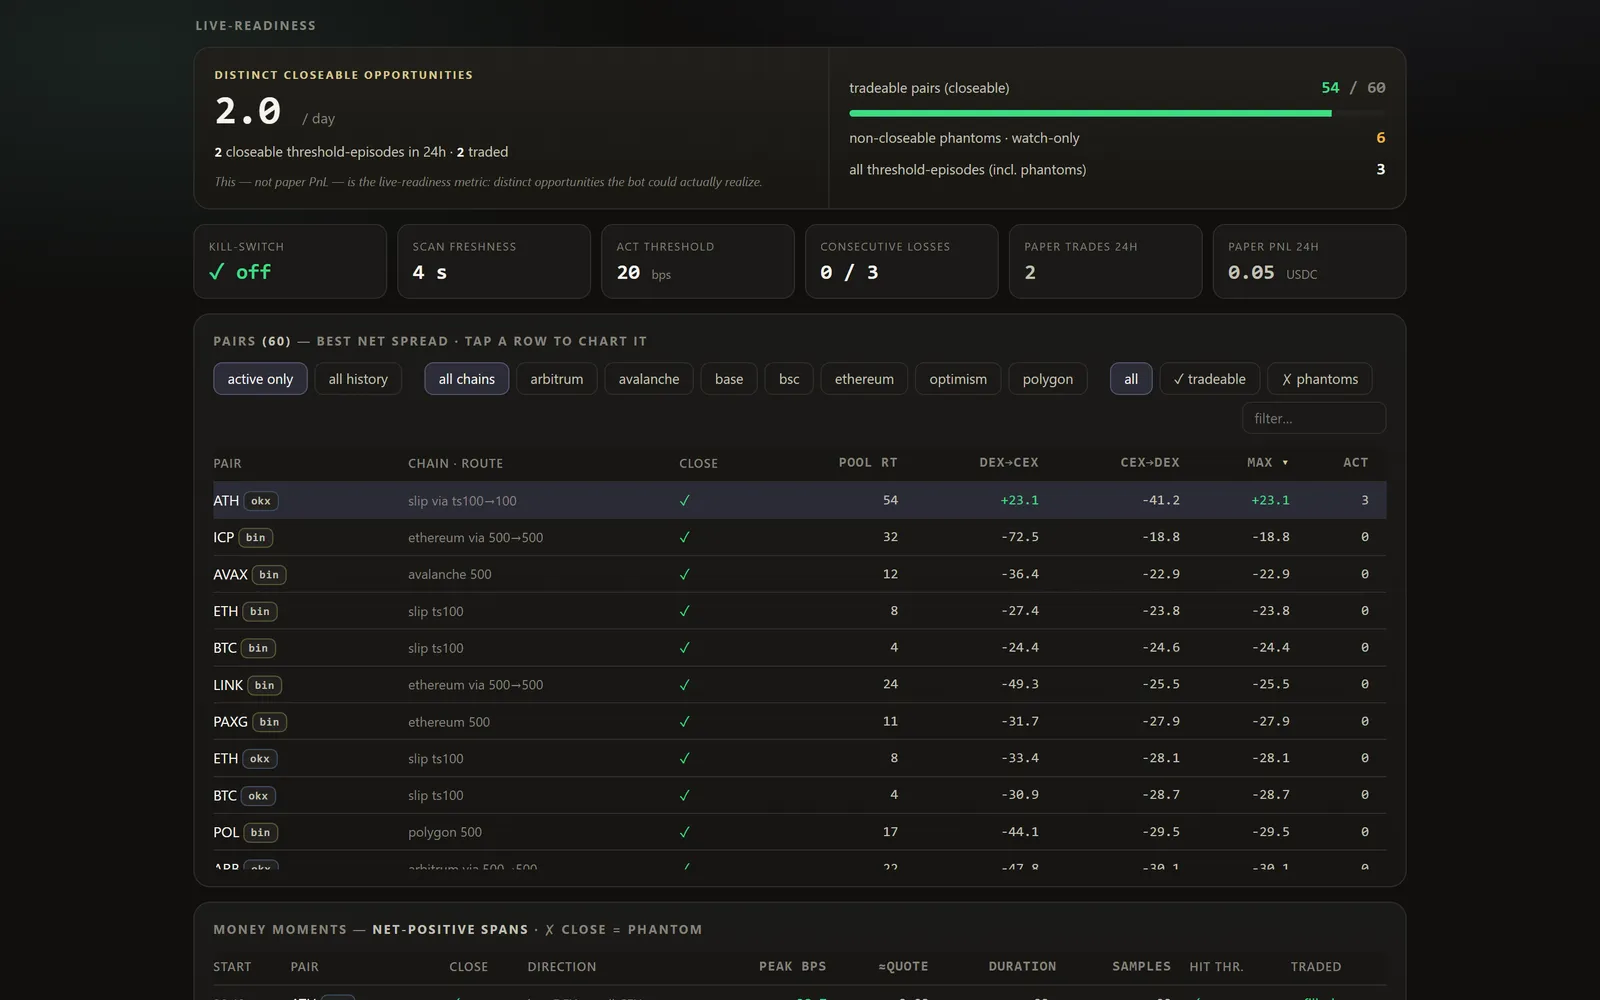Select the 'active only' filter chip

(260, 379)
